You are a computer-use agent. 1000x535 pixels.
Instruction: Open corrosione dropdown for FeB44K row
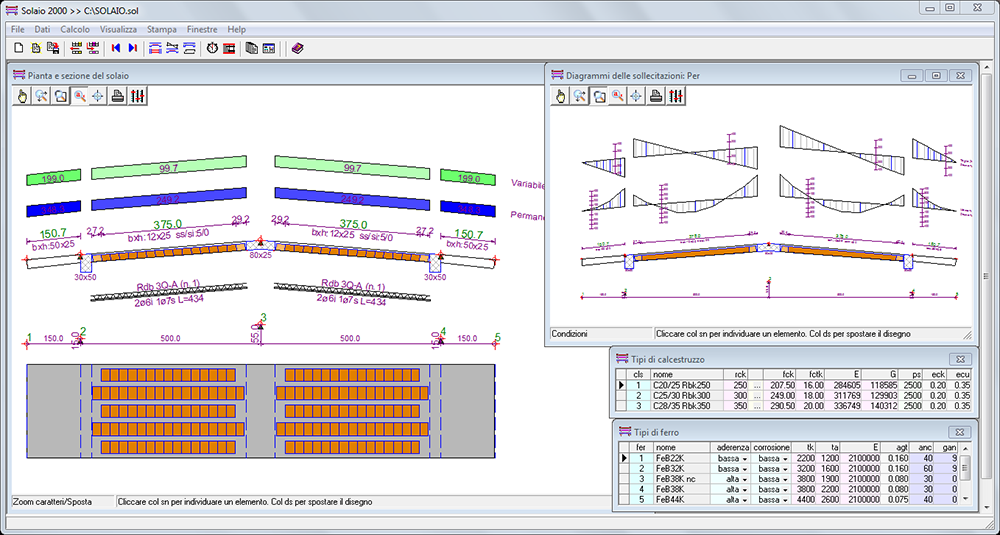785,500
